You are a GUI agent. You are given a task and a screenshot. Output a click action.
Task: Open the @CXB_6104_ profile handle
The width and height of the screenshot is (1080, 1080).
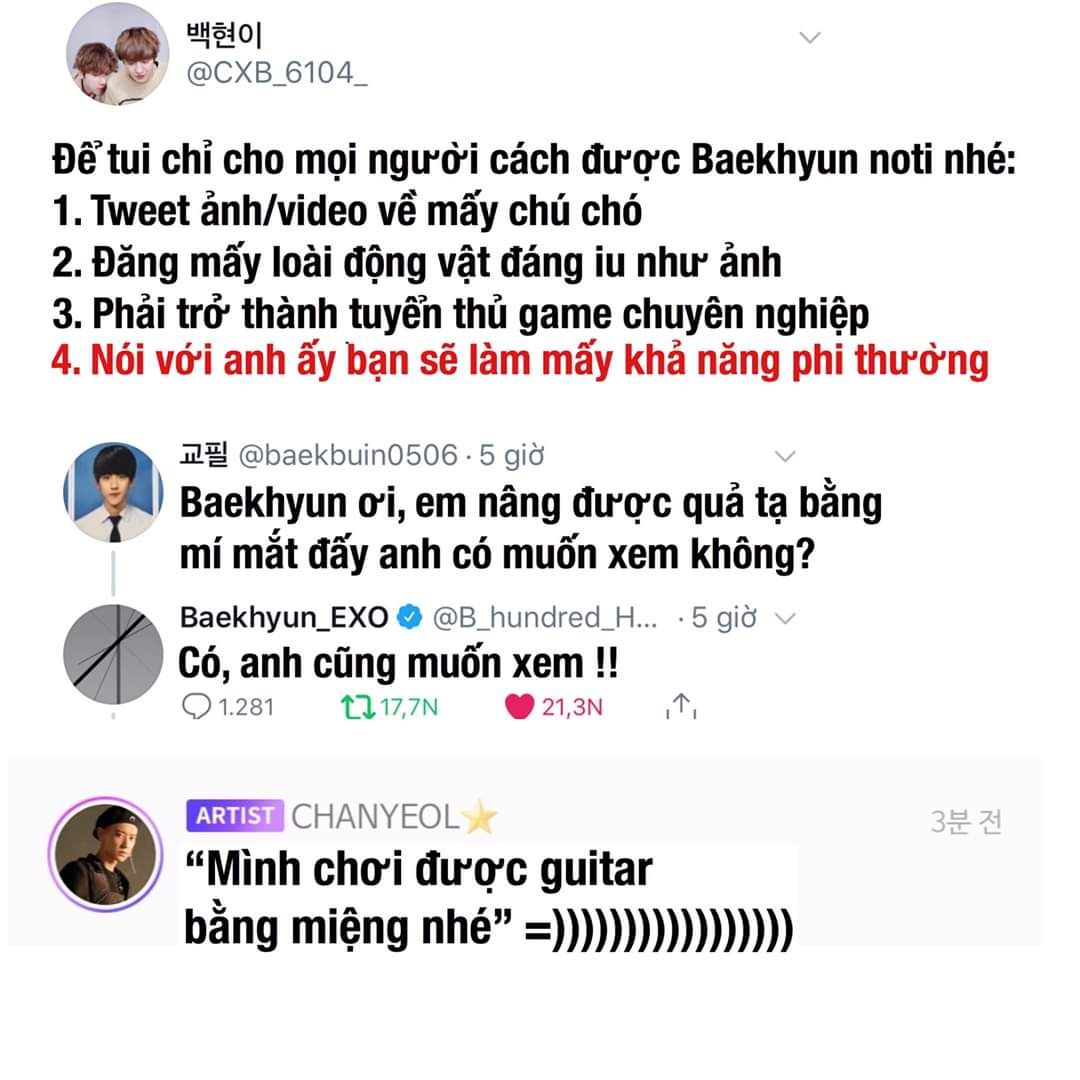pos(277,73)
